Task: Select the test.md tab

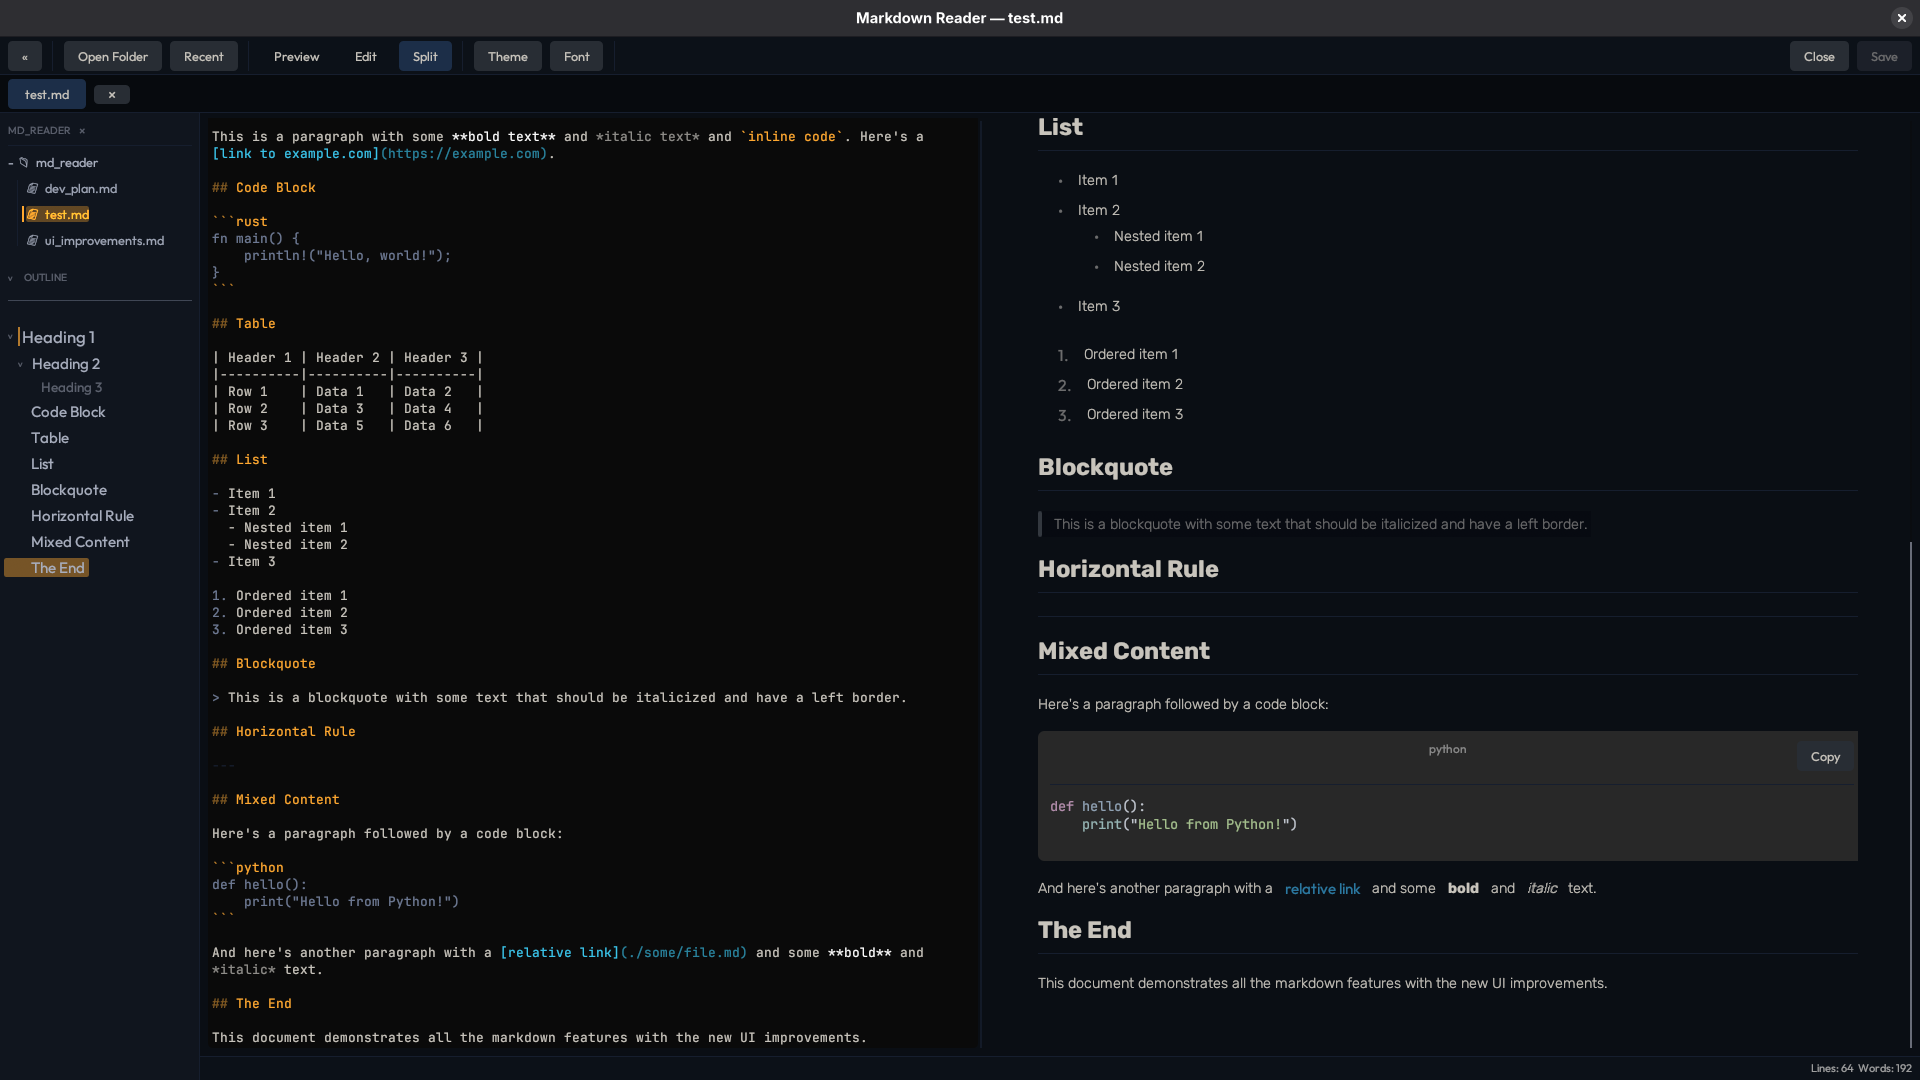Action: pyautogui.click(x=46, y=93)
